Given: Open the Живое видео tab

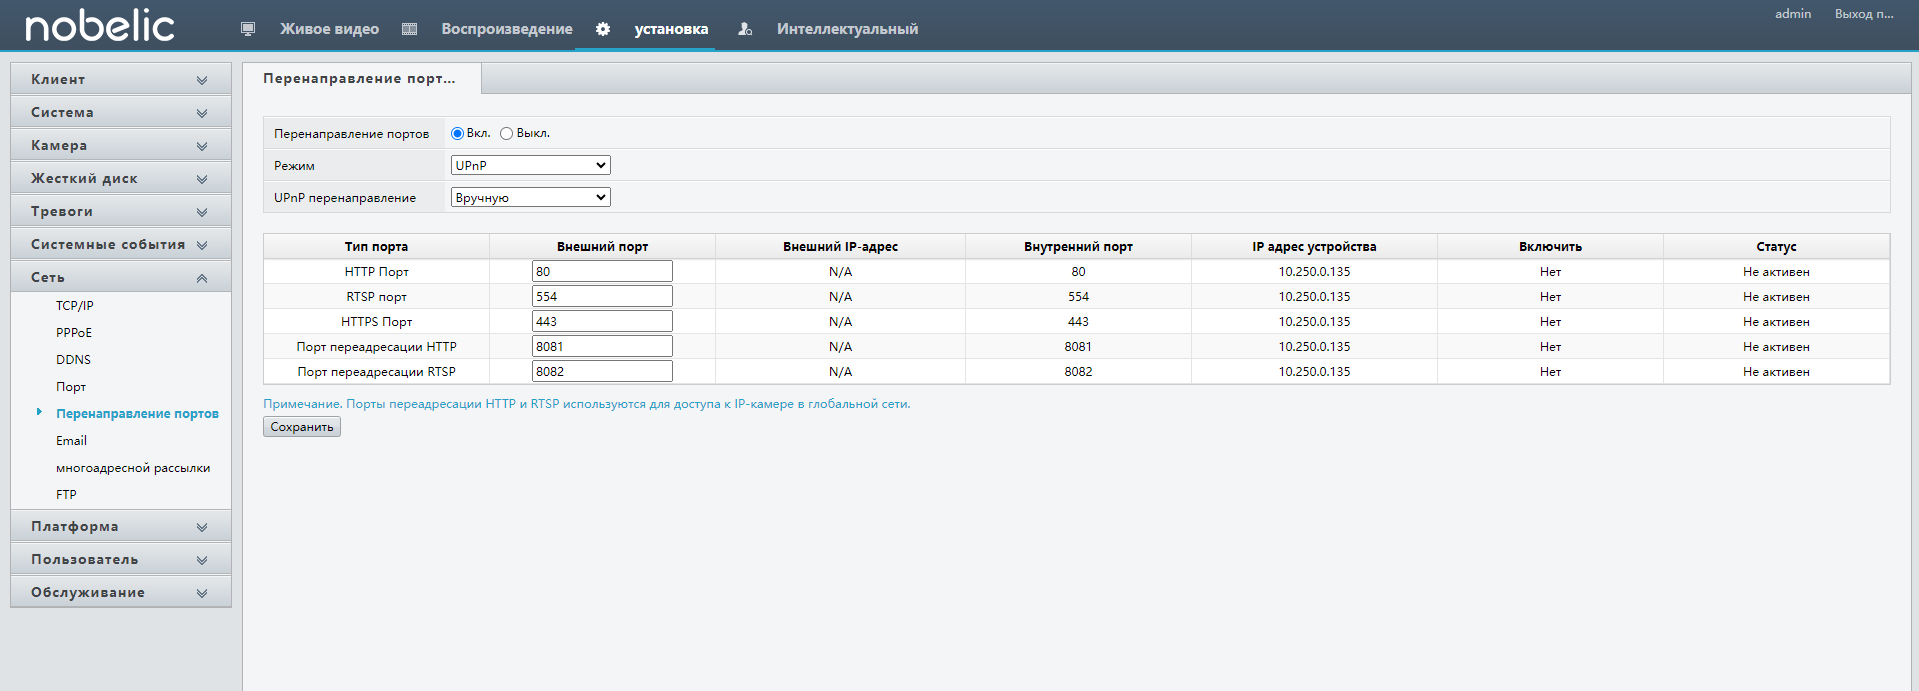Looking at the screenshot, I should click(x=329, y=29).
